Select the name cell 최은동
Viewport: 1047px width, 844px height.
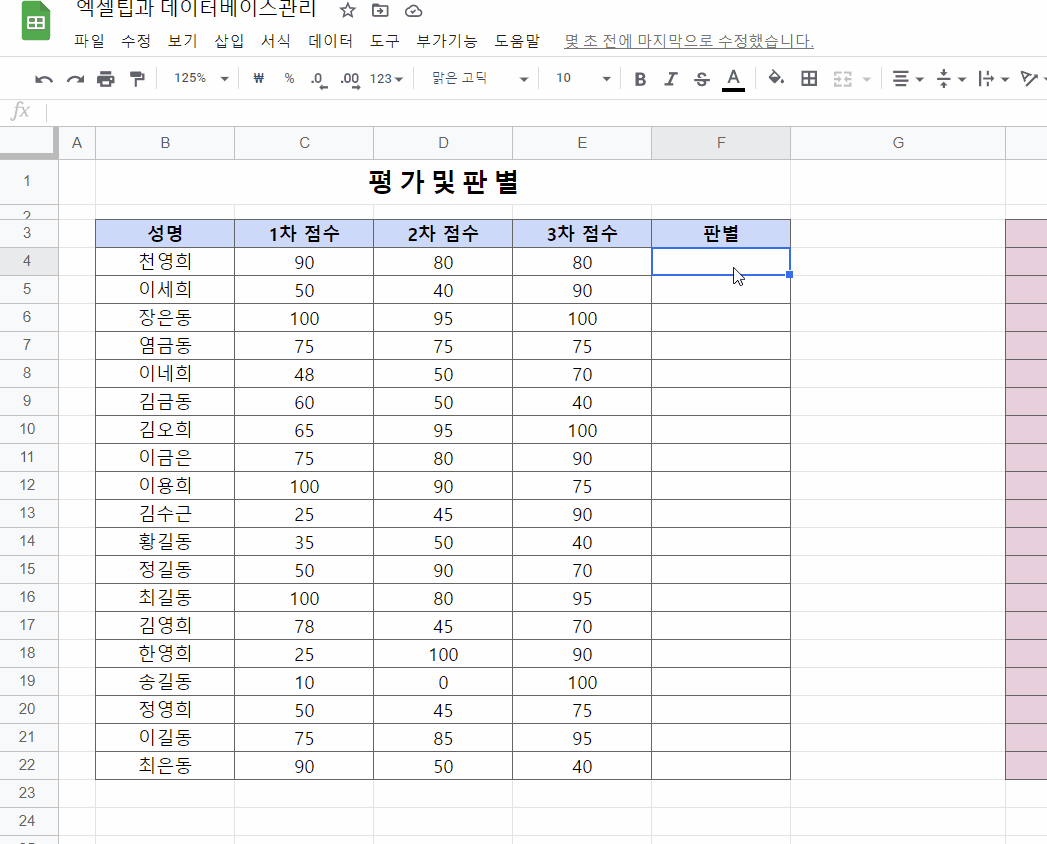[165, 766]
